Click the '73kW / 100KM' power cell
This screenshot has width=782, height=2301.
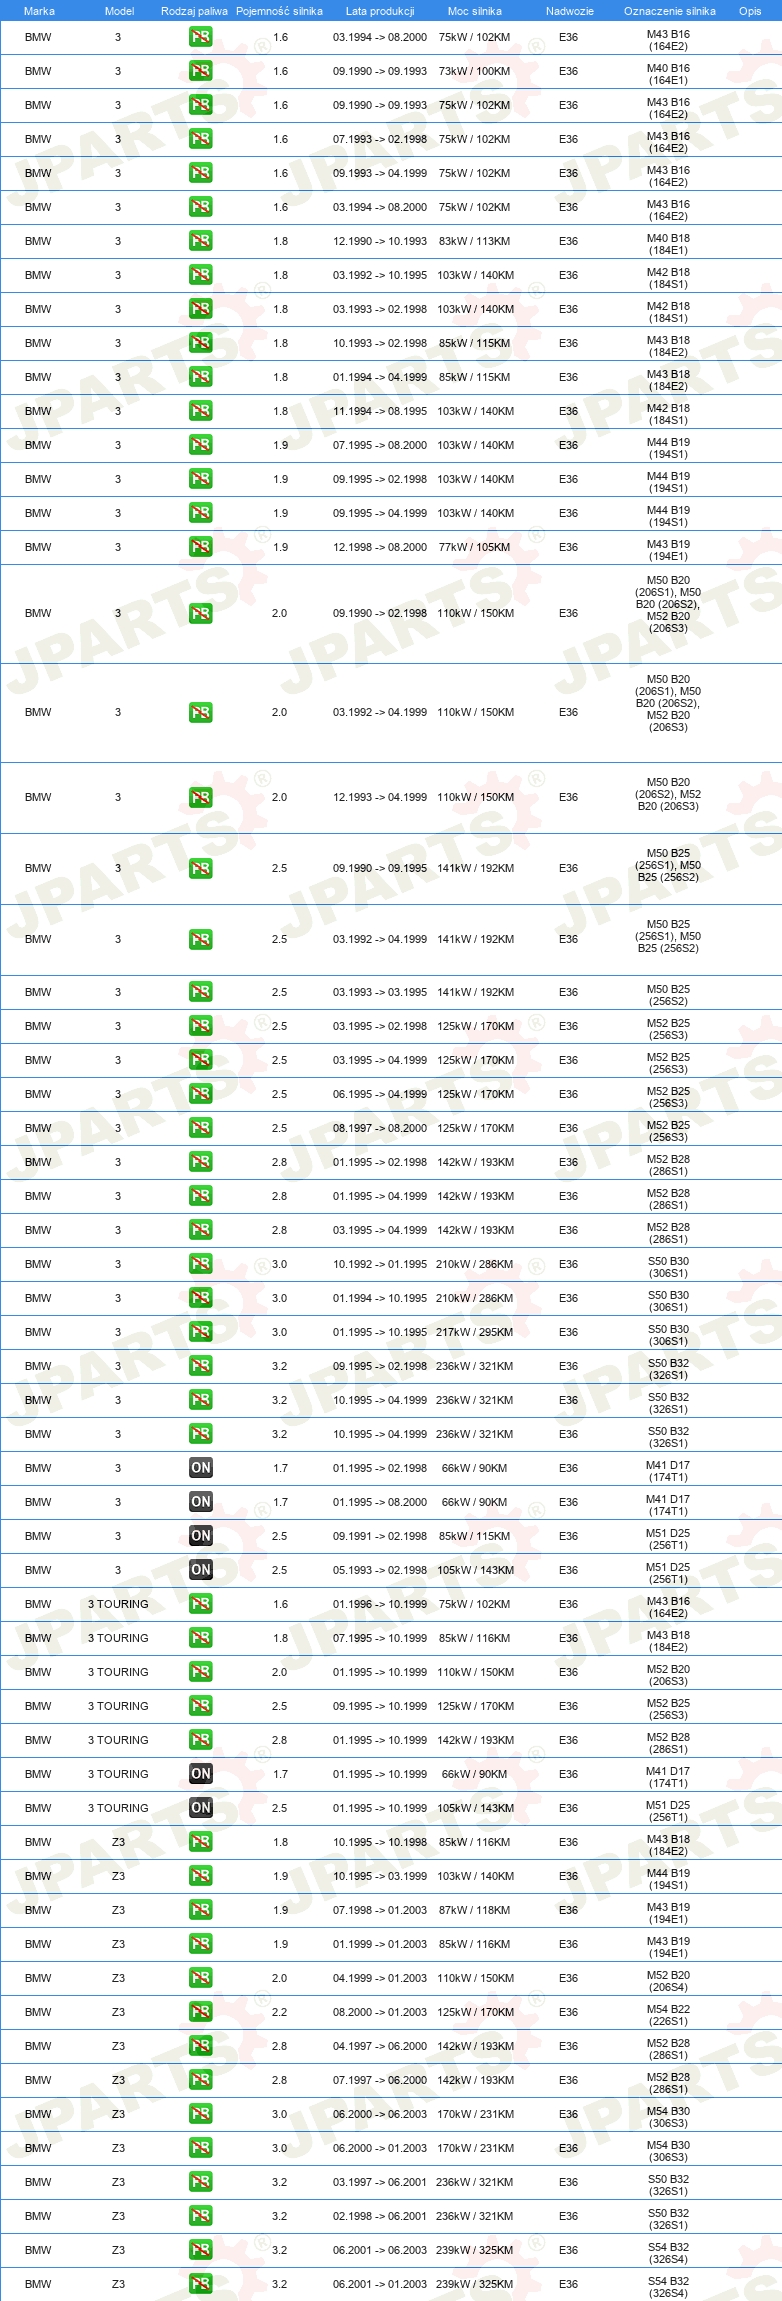(474, 71)
